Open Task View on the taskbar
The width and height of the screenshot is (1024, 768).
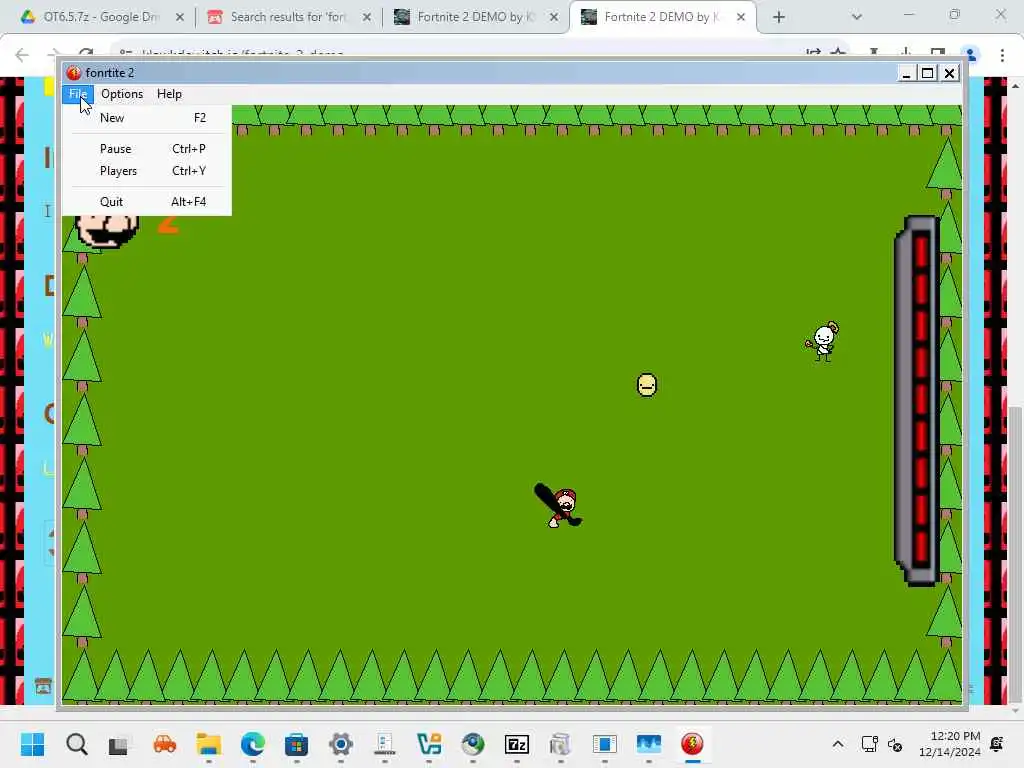click(x=118, y=745)
